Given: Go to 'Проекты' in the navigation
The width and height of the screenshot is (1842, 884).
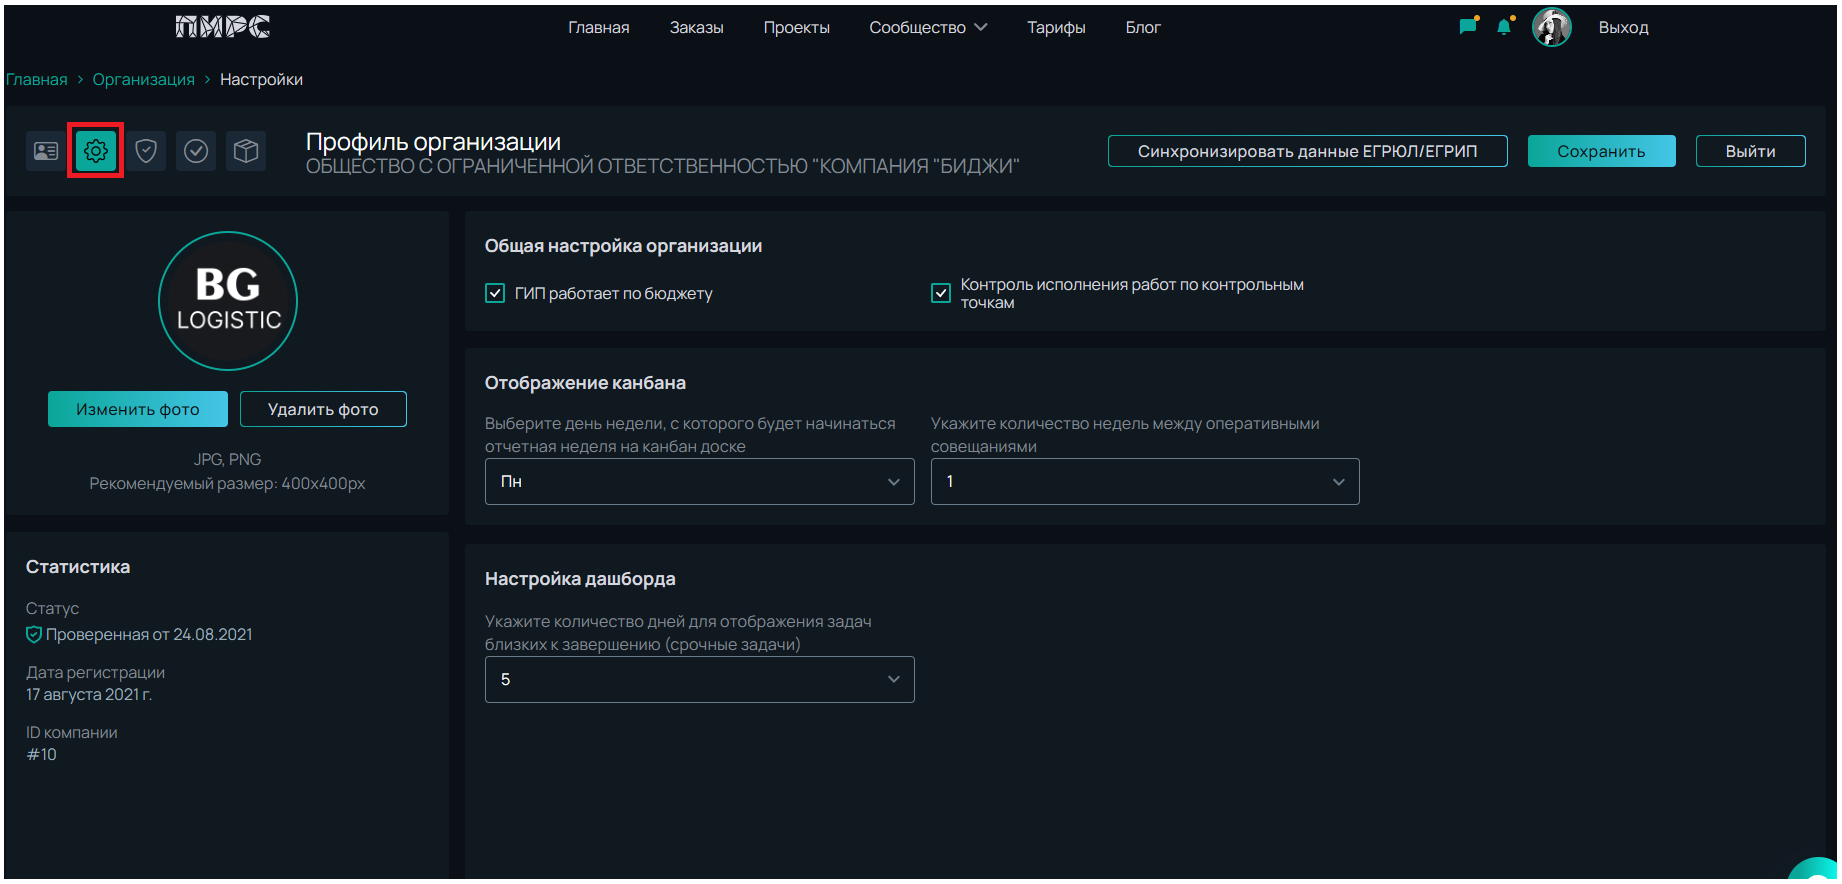Looking at the screenshot, I should [x=796, y=27].
